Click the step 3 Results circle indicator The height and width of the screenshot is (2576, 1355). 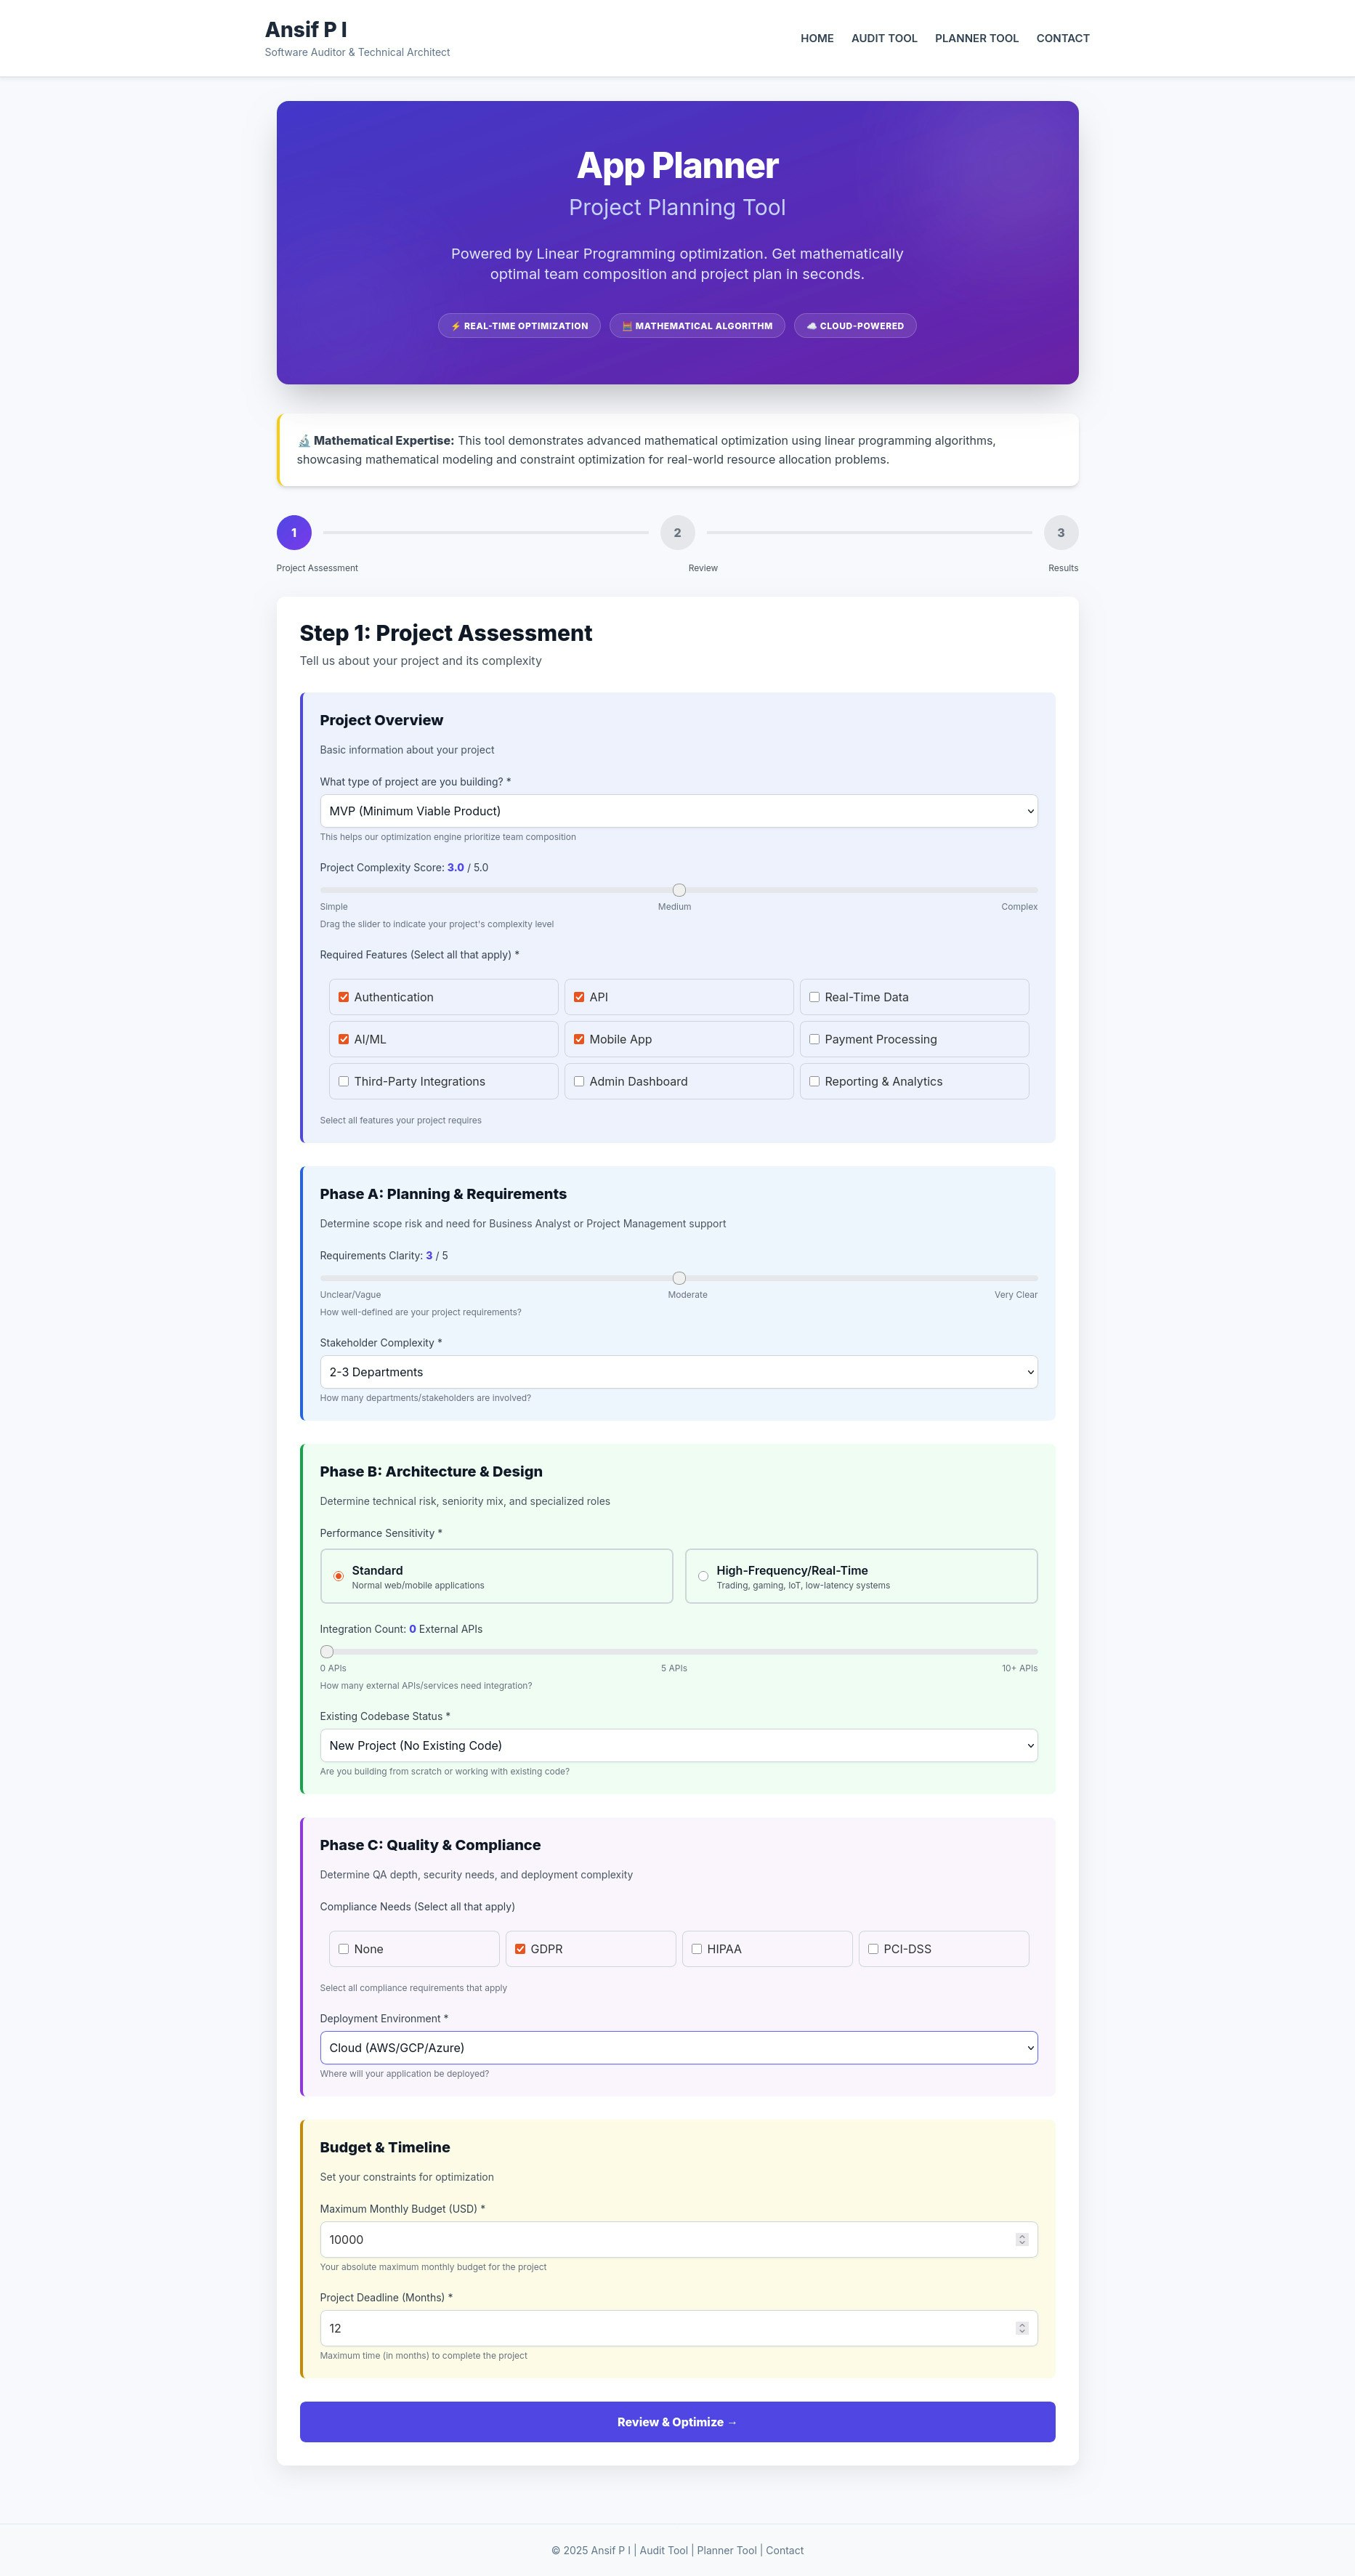point(1061,532)
